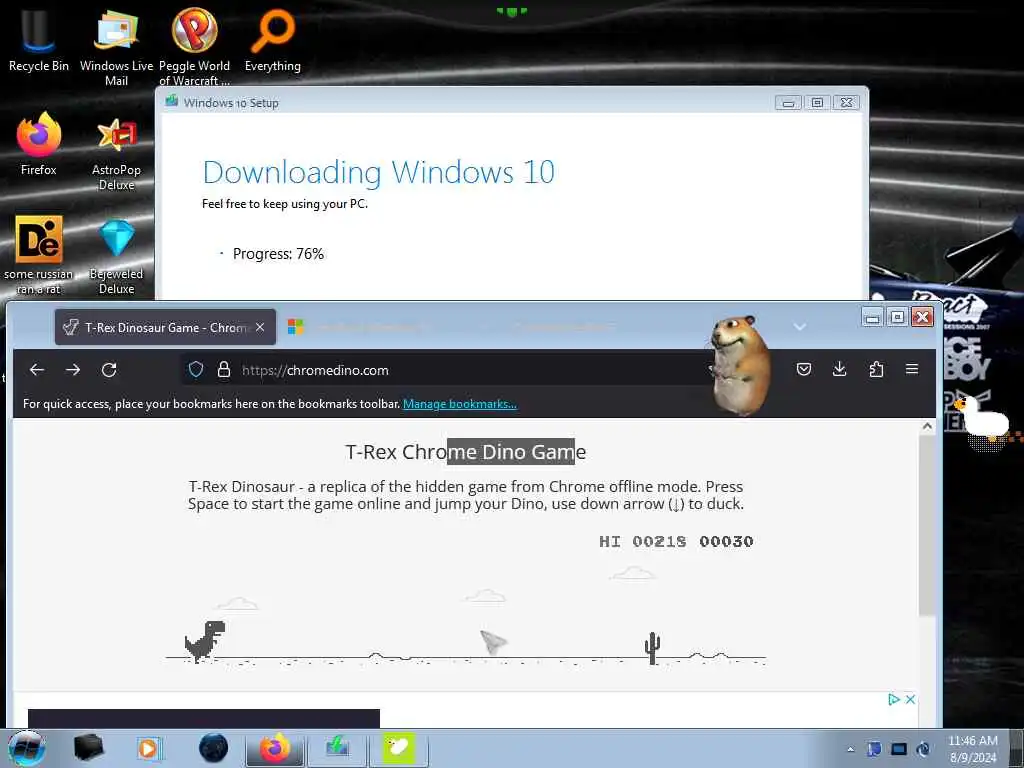Image resolution: width=1024 pixels, height=768 pixels.
Task: Open the Manage bookmarks link
Action: point(459,404)
